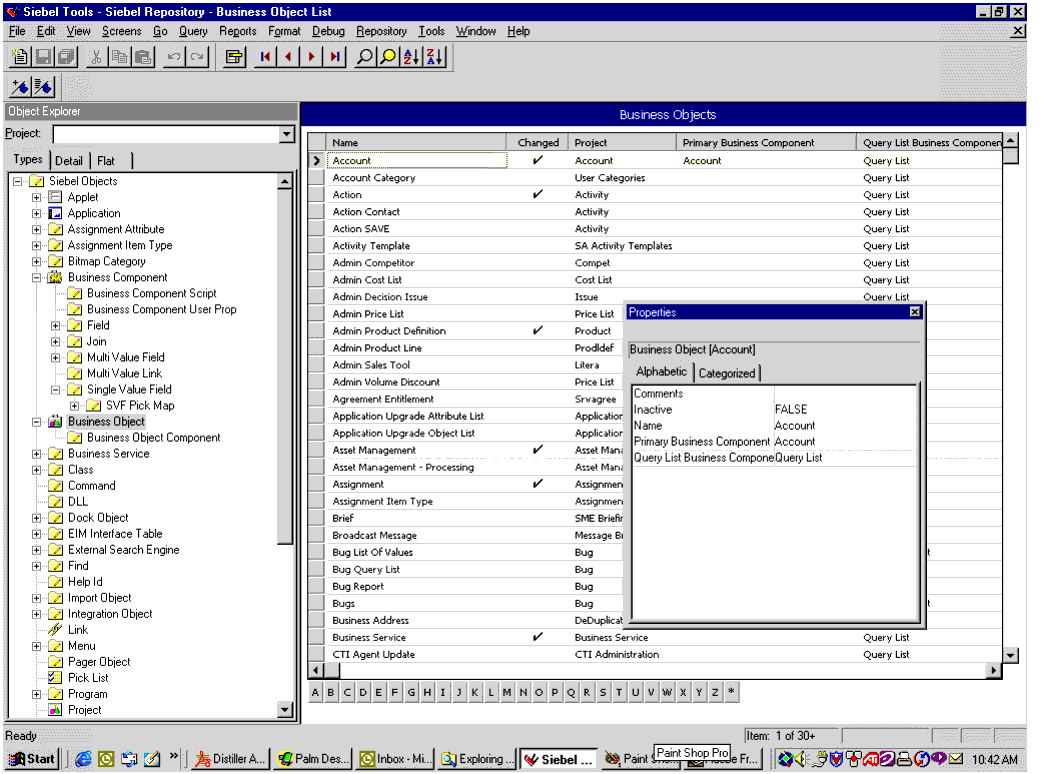Viewport: 1058px width, 774px height.
Task: Switch to Inbox taskbar button
Action: (395, 759)
